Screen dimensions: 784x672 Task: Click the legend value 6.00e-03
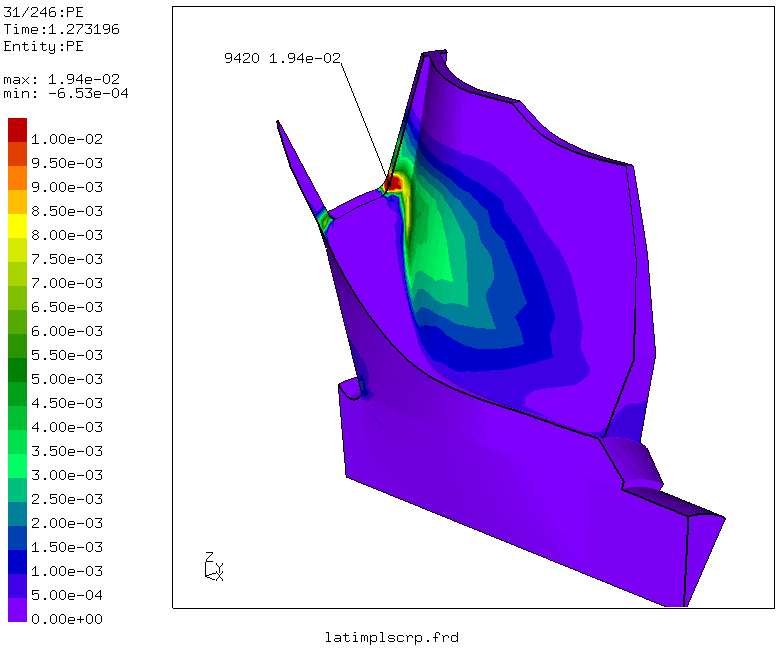67,331
